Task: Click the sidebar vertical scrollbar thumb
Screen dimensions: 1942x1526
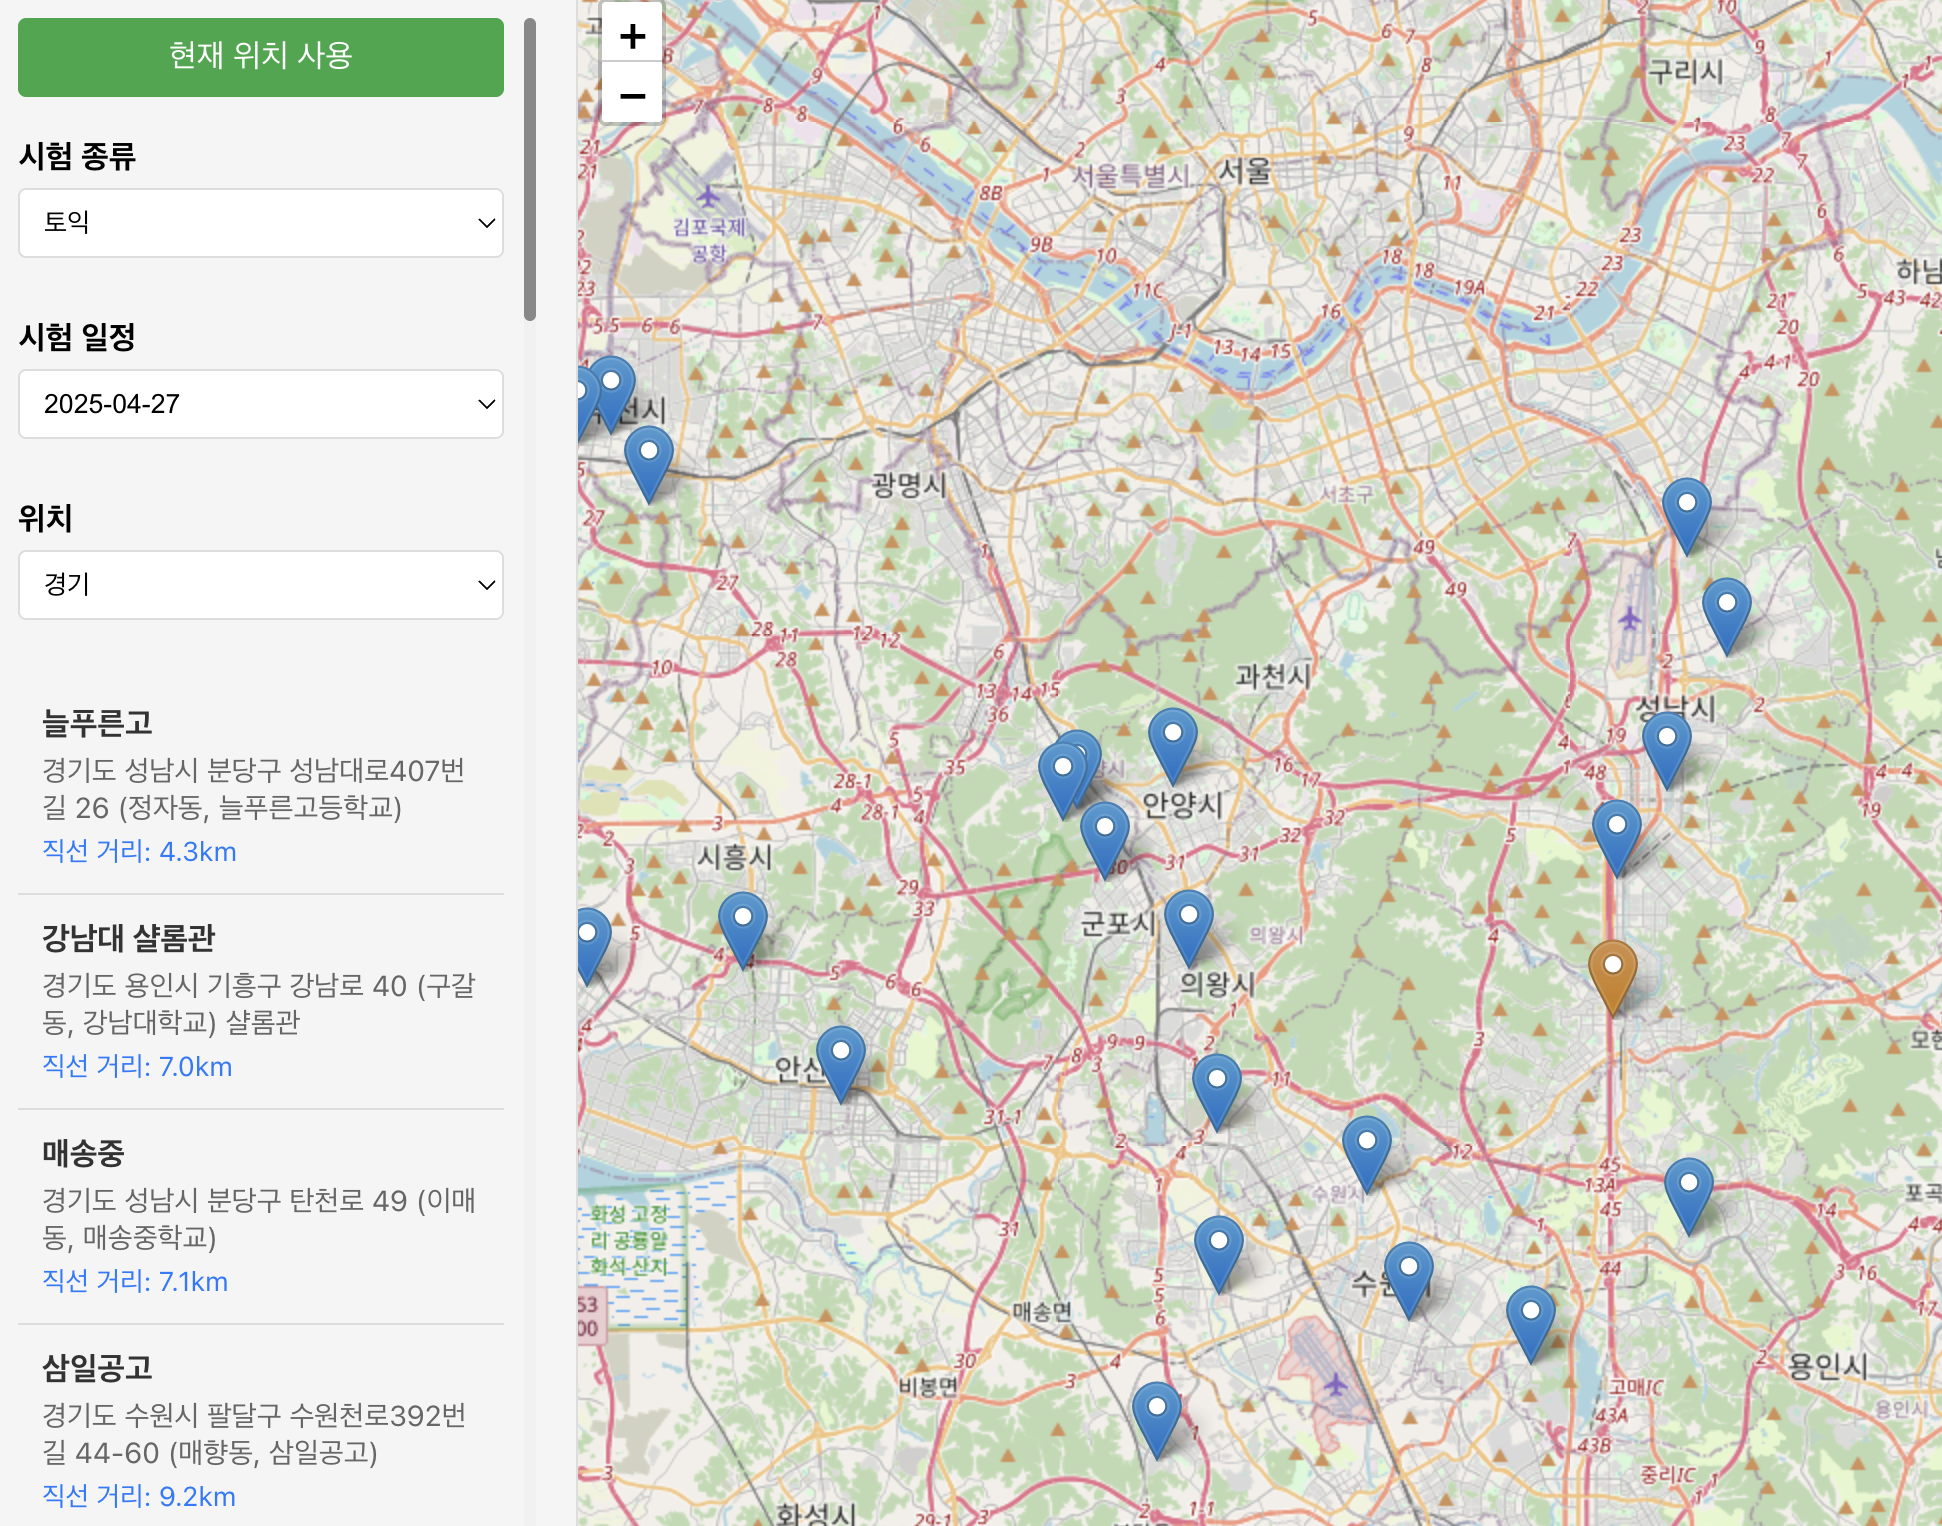Action: coord(530,170)
